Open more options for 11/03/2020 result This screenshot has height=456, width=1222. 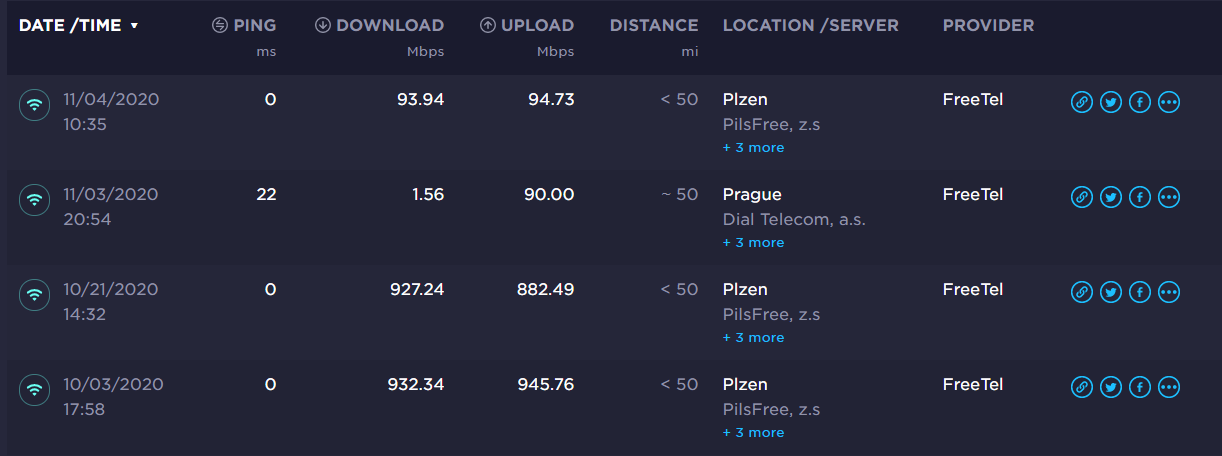1169,197
